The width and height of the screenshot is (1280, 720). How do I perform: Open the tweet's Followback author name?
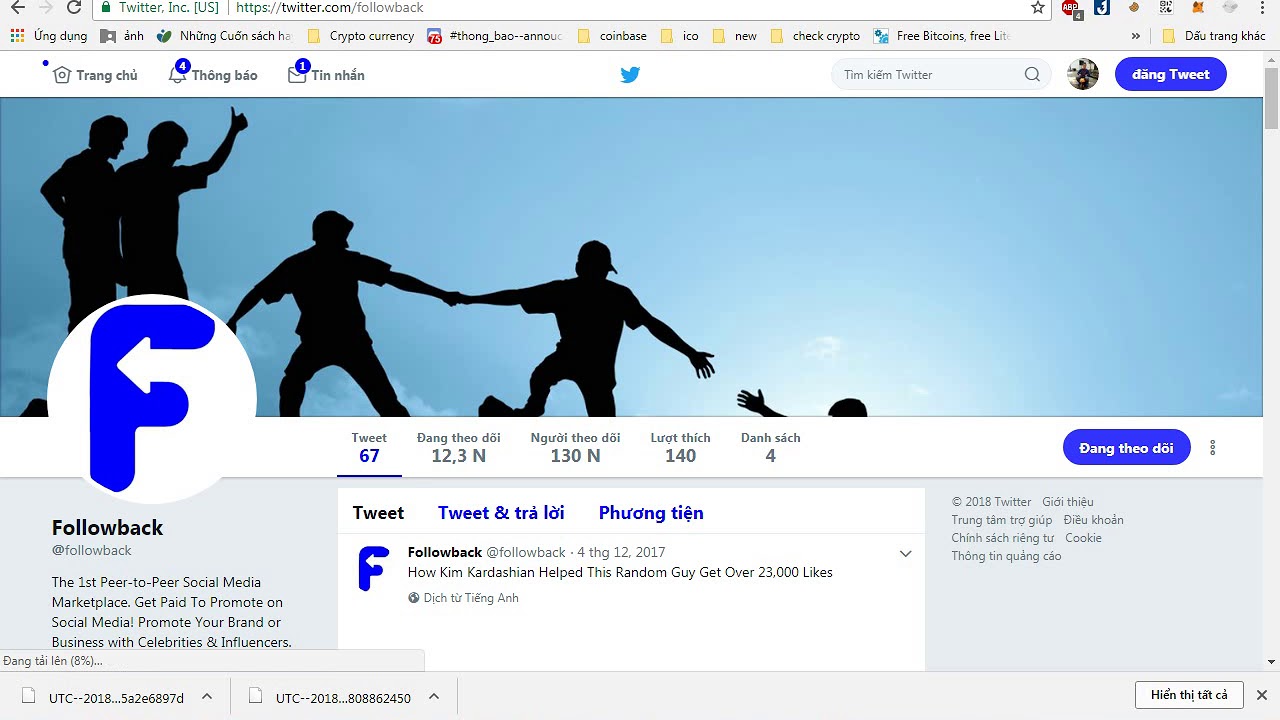pyautogui.click(x=445, y=552)
